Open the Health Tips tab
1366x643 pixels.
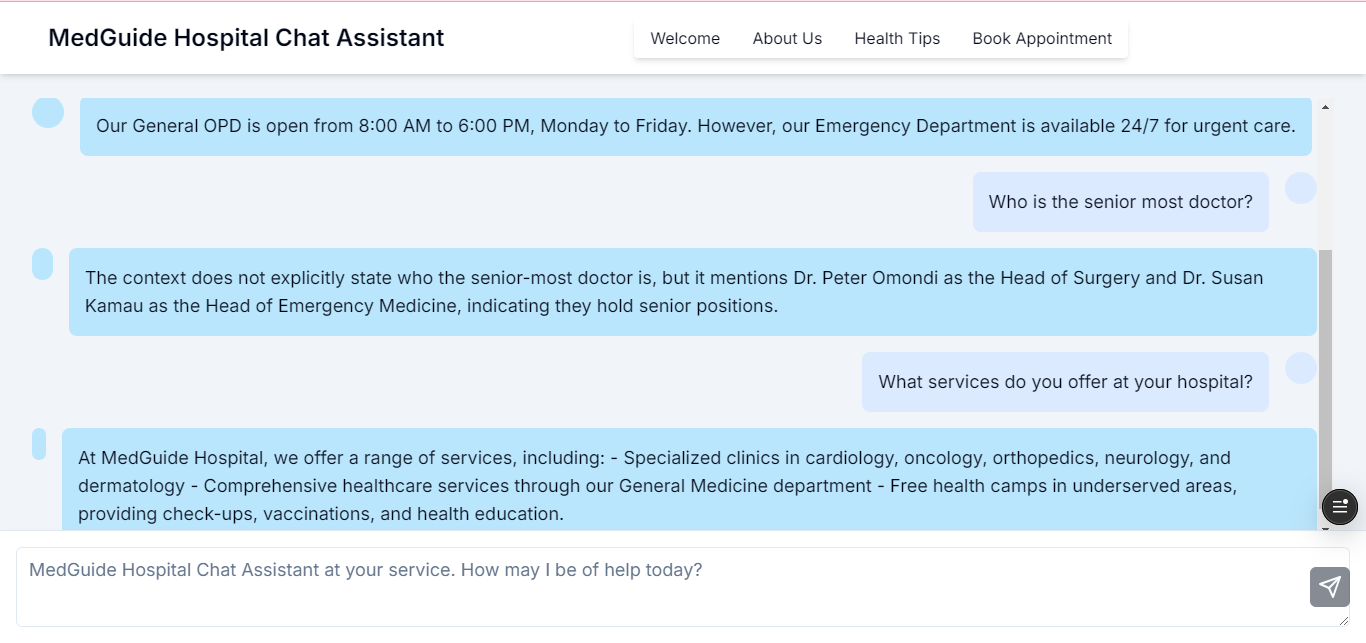pyautogui.click(x=897, y=38)
